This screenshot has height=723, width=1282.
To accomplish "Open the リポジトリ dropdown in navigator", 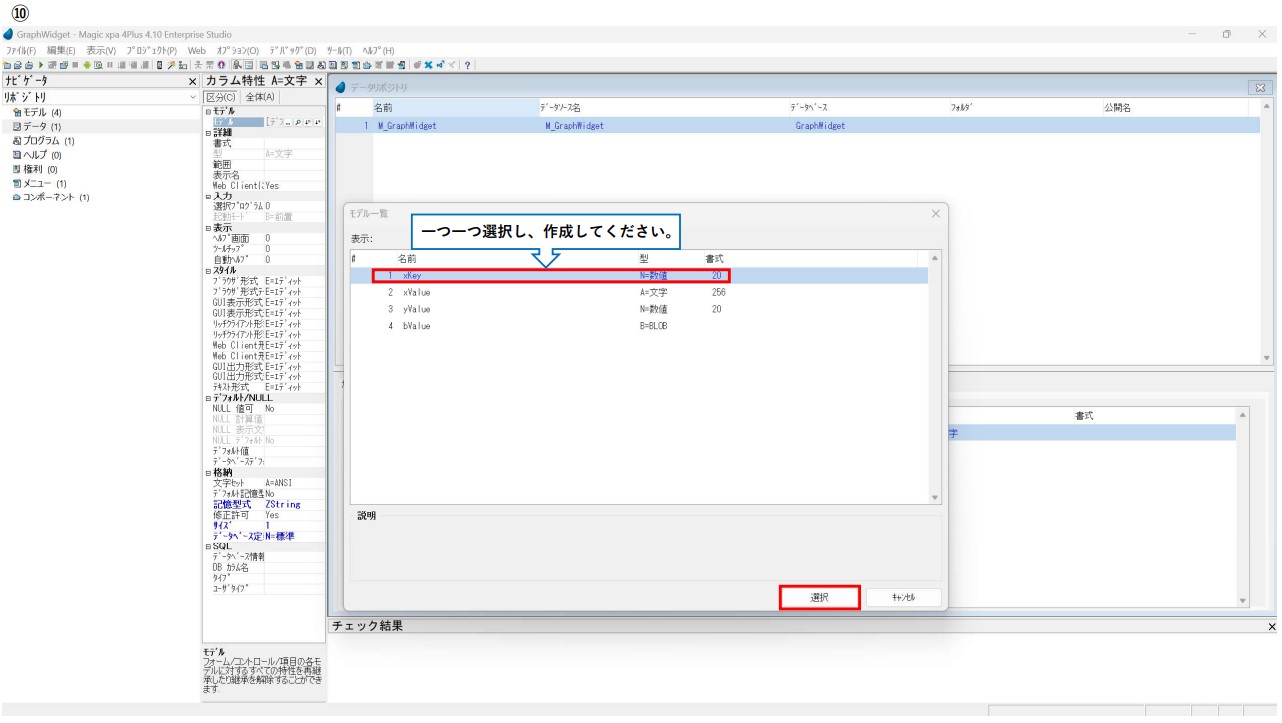I will click(193, 97).
